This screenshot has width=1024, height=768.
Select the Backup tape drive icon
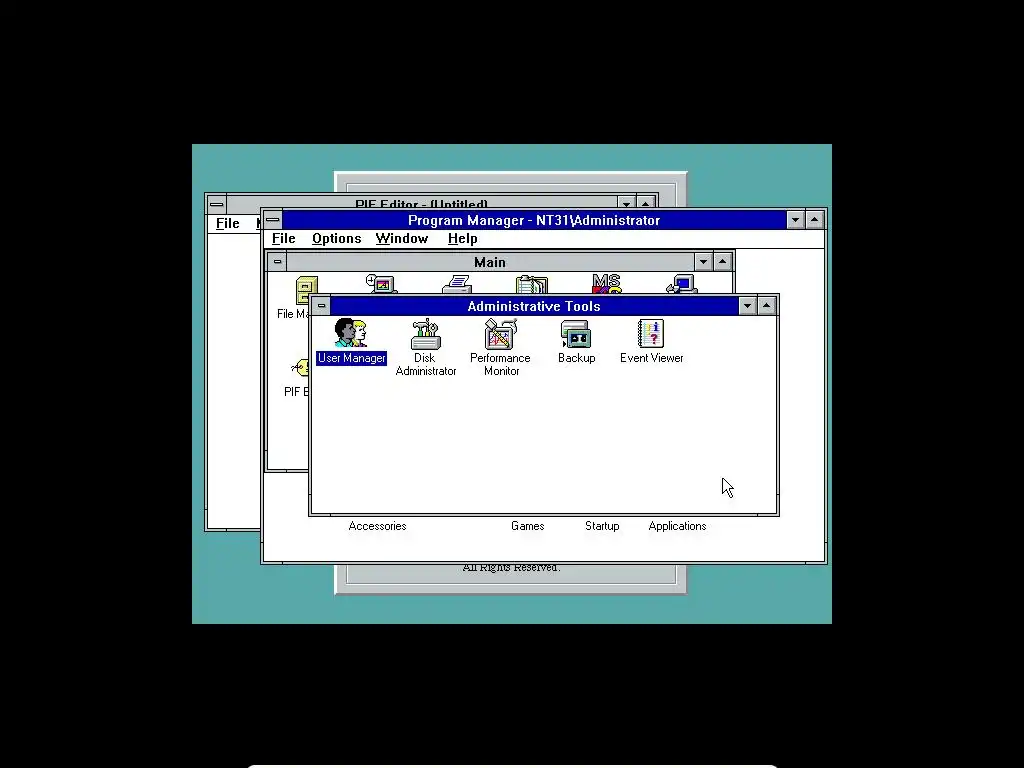point(576,334)
